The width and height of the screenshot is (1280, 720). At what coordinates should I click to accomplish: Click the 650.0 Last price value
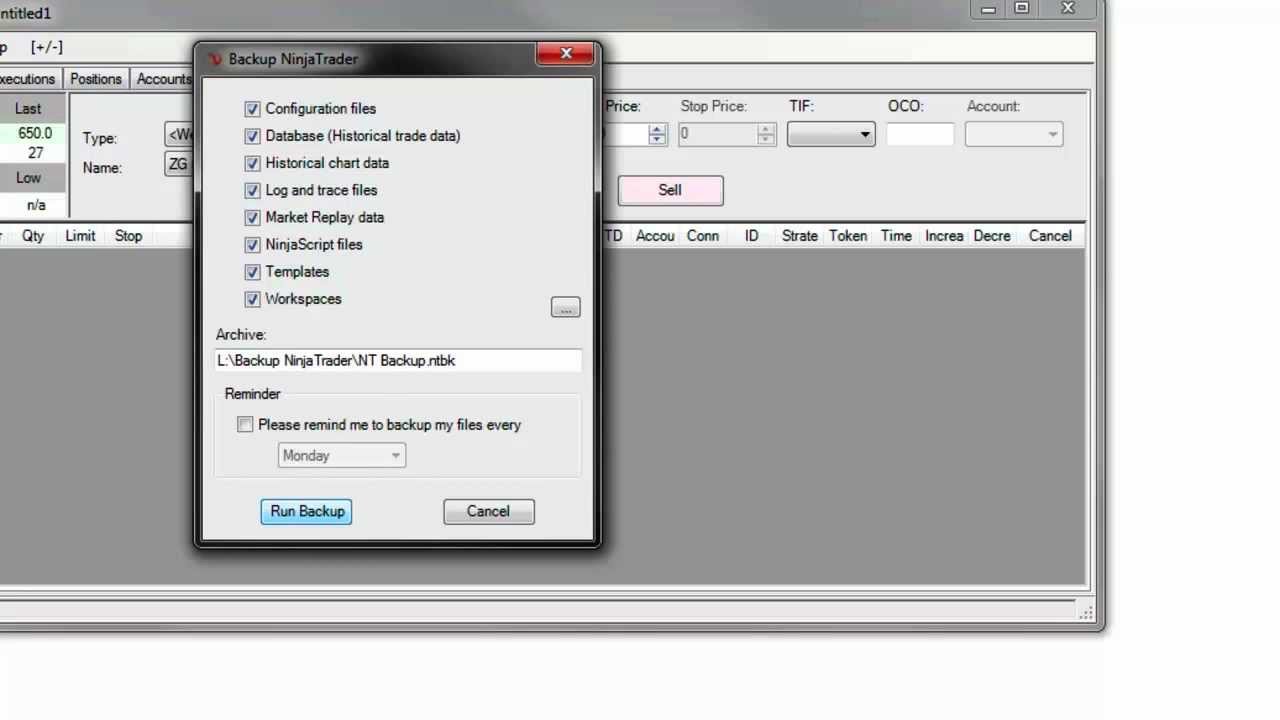pyautogui.click(x=35, y=133)
